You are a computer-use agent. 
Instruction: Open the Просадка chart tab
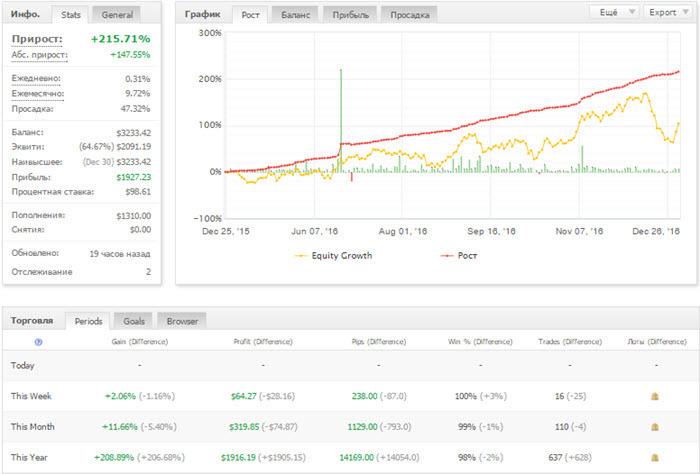(x=409, y=15)
